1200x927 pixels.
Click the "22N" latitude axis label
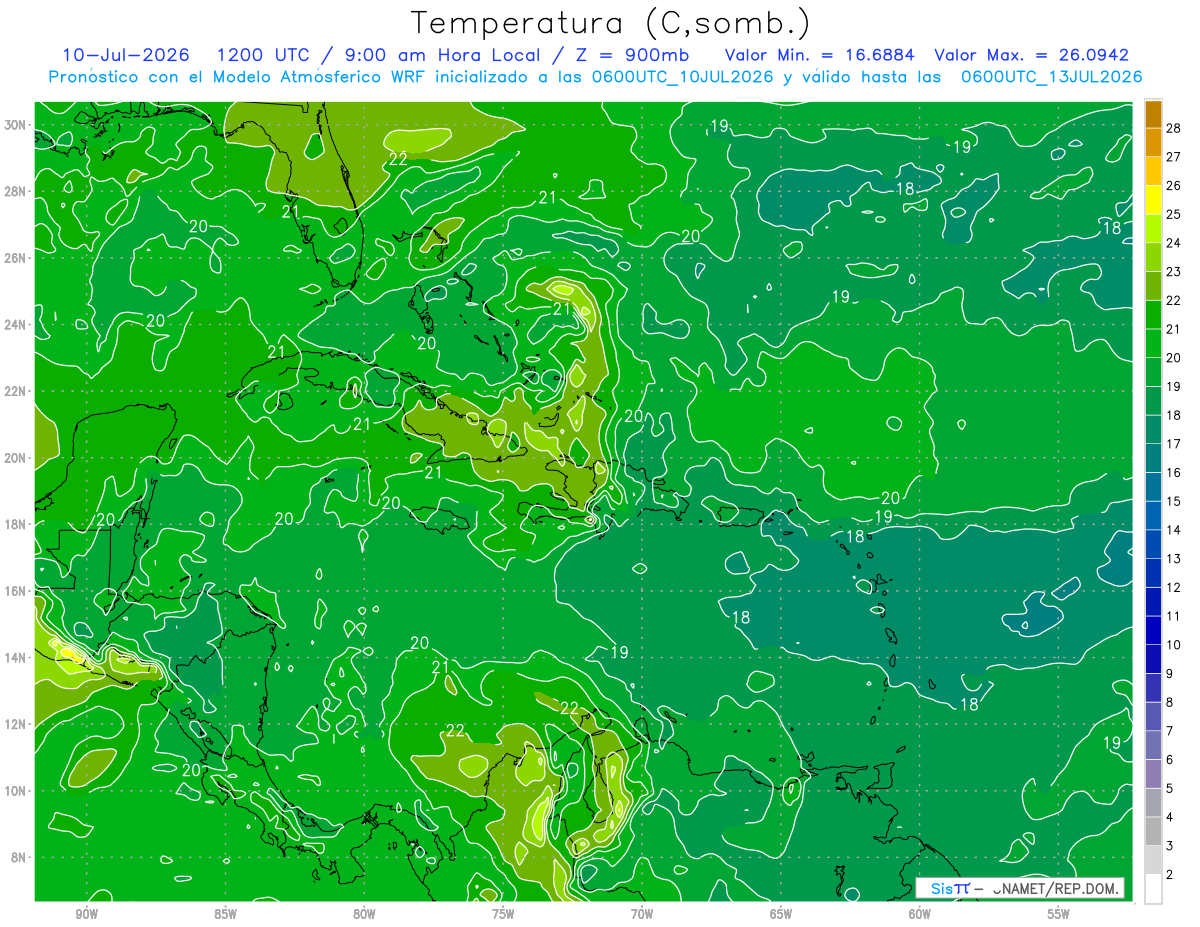17,391
